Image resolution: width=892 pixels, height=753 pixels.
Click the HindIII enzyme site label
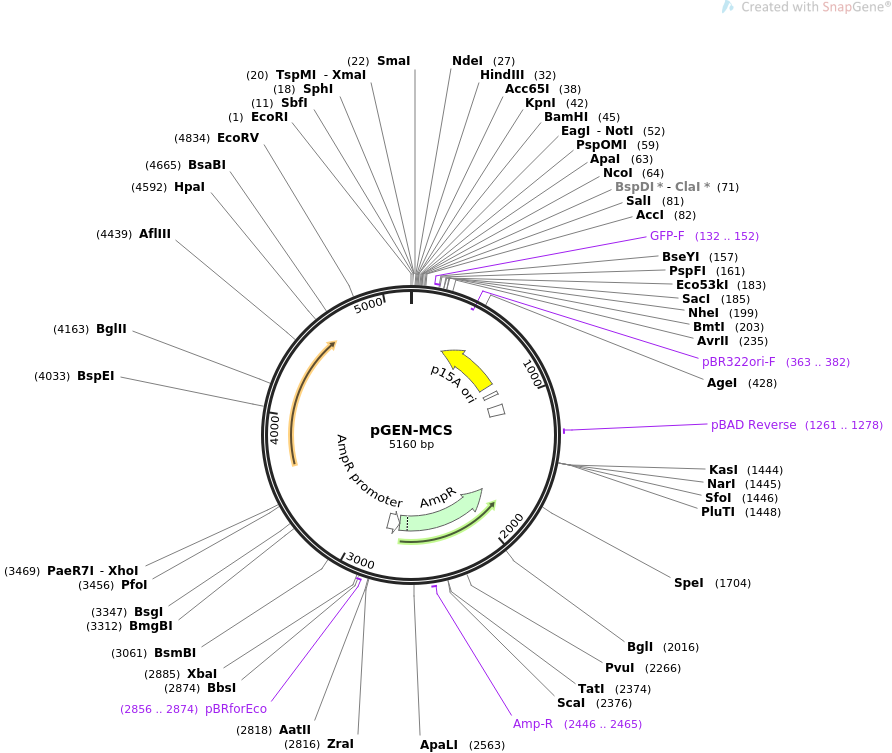coord(501,75)
